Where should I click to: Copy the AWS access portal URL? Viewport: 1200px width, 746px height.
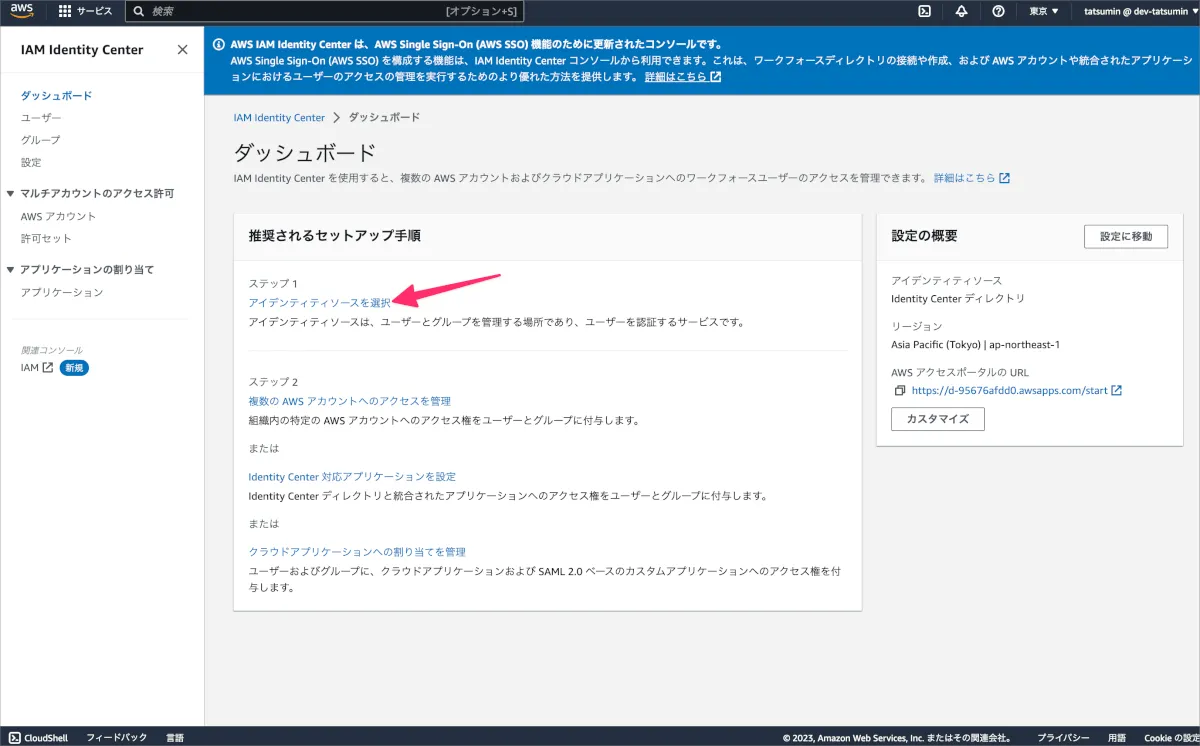click(x=899, y=390)
